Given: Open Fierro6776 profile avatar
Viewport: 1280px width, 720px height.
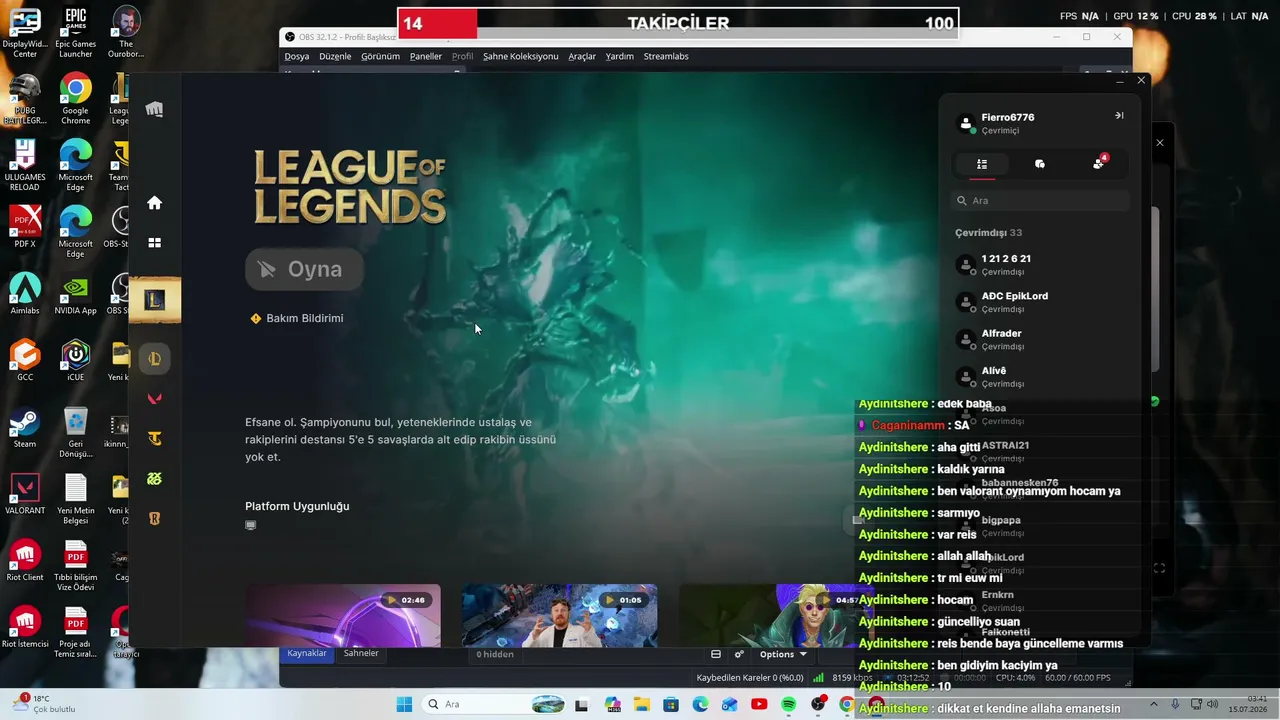Looking at the screenshot, I should pyautogui.click(x=966, y=124).
